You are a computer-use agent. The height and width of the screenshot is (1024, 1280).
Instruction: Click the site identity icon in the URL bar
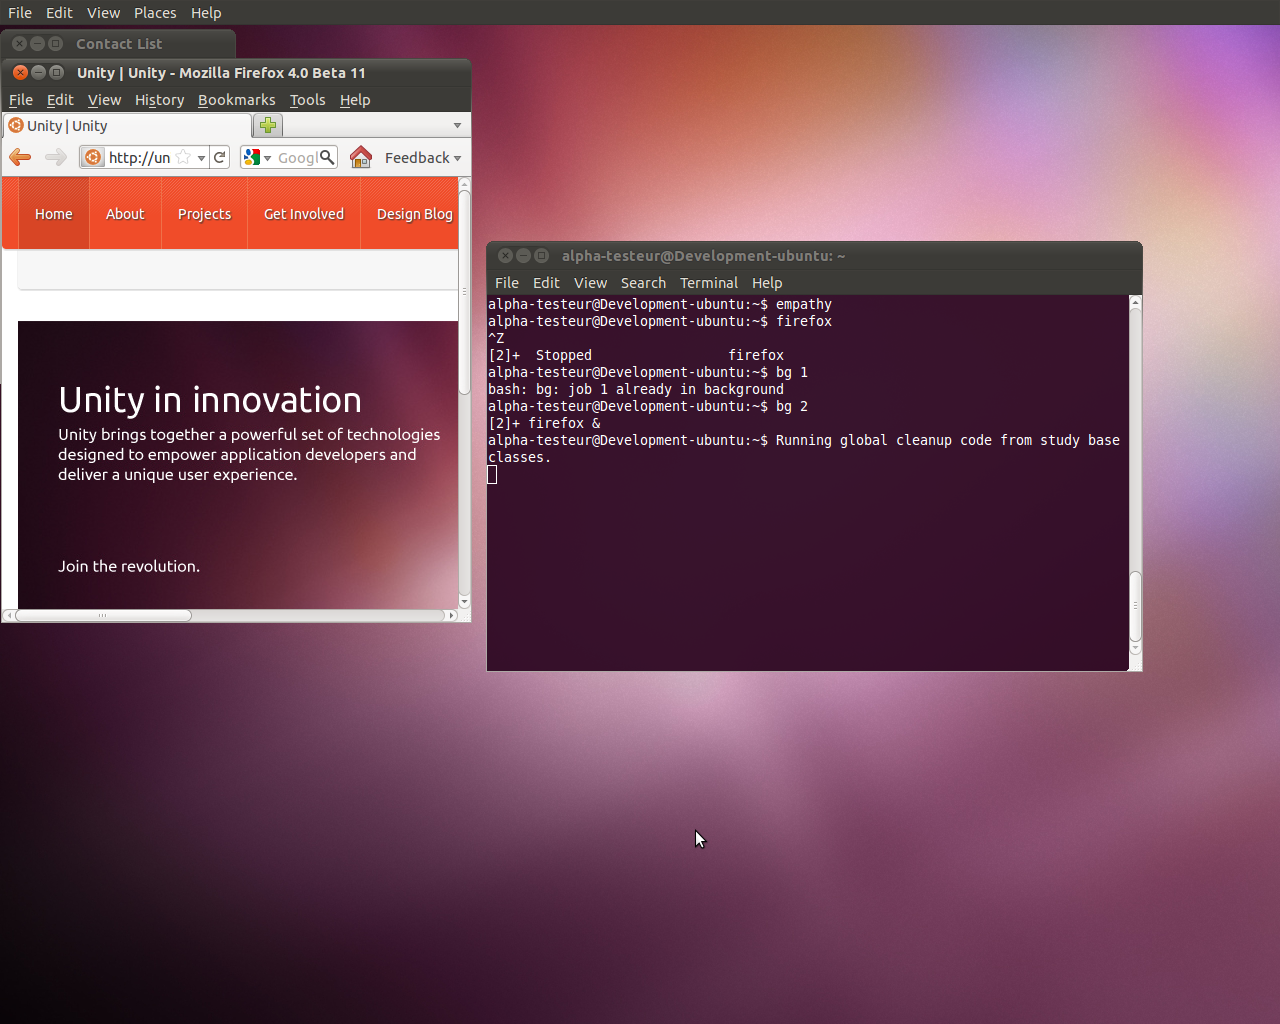[x=93, y=157]
